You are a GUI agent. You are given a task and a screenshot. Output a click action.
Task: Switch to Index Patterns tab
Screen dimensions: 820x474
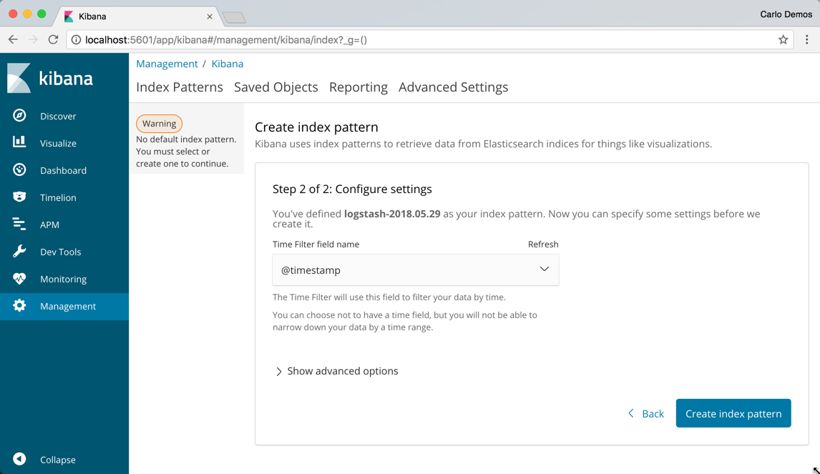click(x=179, y=87)
